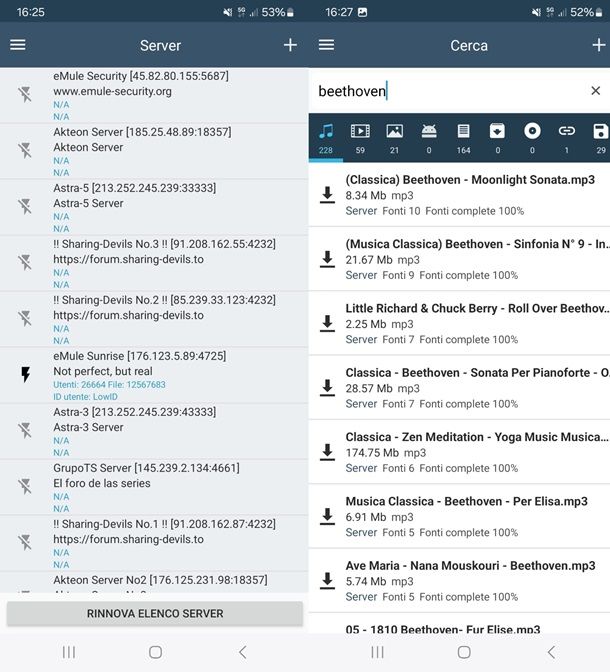Select the disk category tab with 29 results
Image resolution: width=610 pixels, height=672 pixels.
pos(601,138)
